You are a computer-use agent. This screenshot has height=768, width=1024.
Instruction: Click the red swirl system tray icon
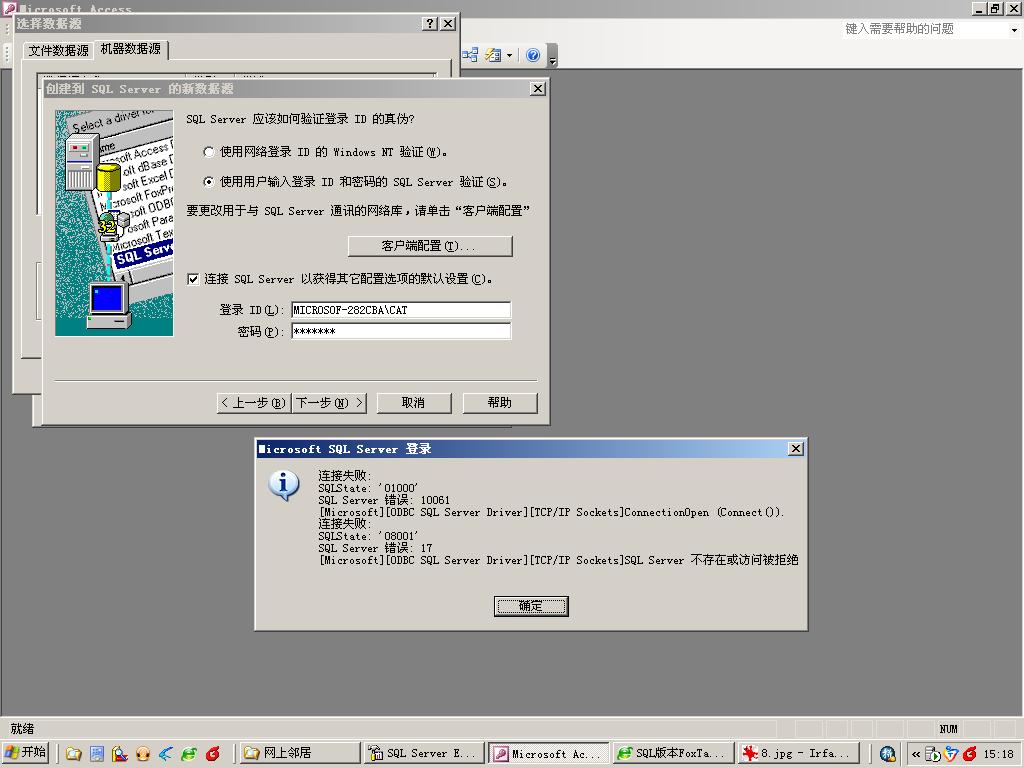point(970,754)
